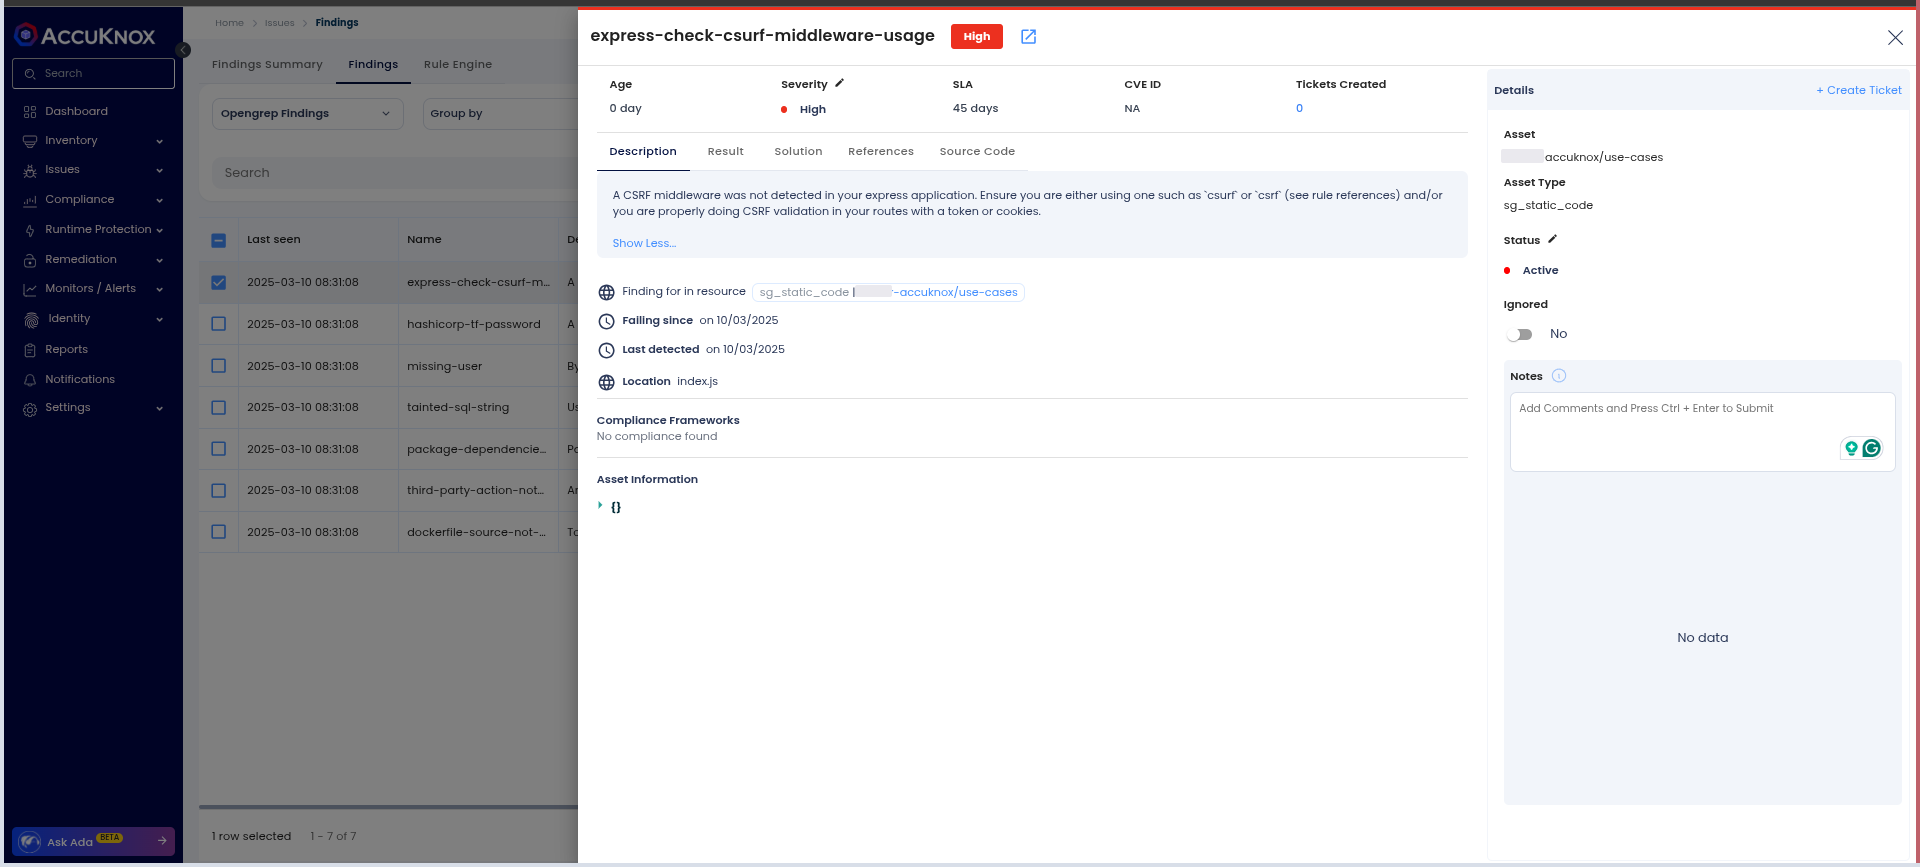The height and width of the screenshot is (867, 1920).
Task: Click Create Ticket link
Action: [1859, 90]
